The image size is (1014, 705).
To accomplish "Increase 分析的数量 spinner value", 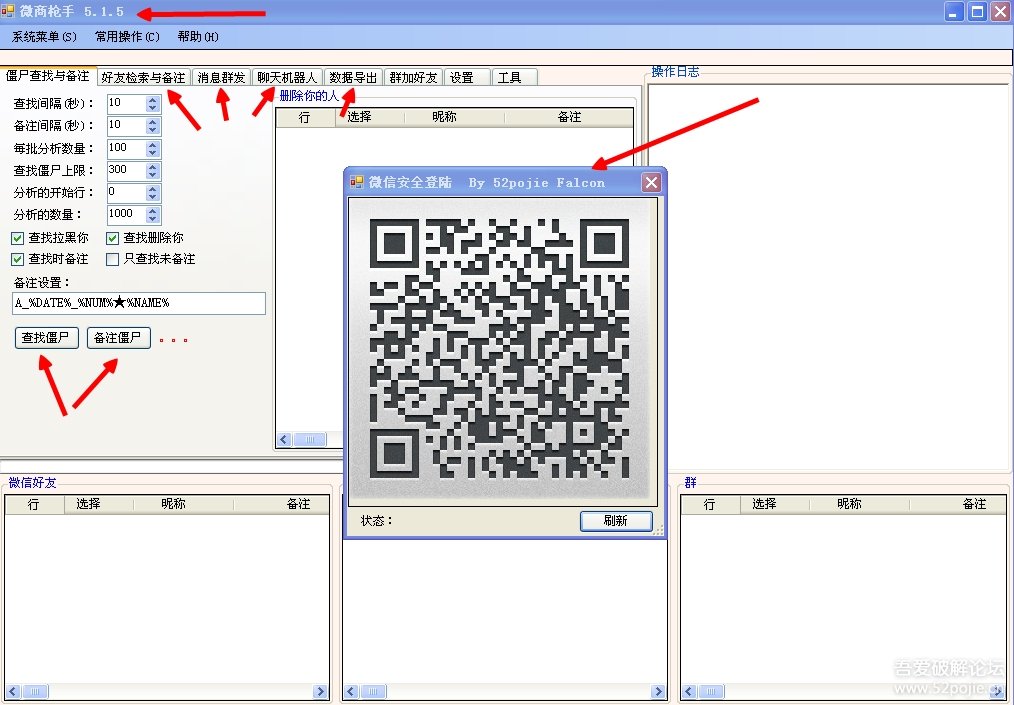I will click(153, 211).
